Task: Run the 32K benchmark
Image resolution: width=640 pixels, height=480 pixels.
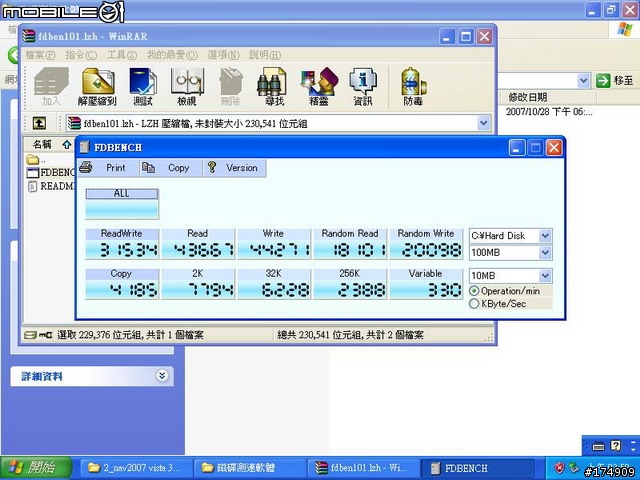Action: [x=273, y=284]
